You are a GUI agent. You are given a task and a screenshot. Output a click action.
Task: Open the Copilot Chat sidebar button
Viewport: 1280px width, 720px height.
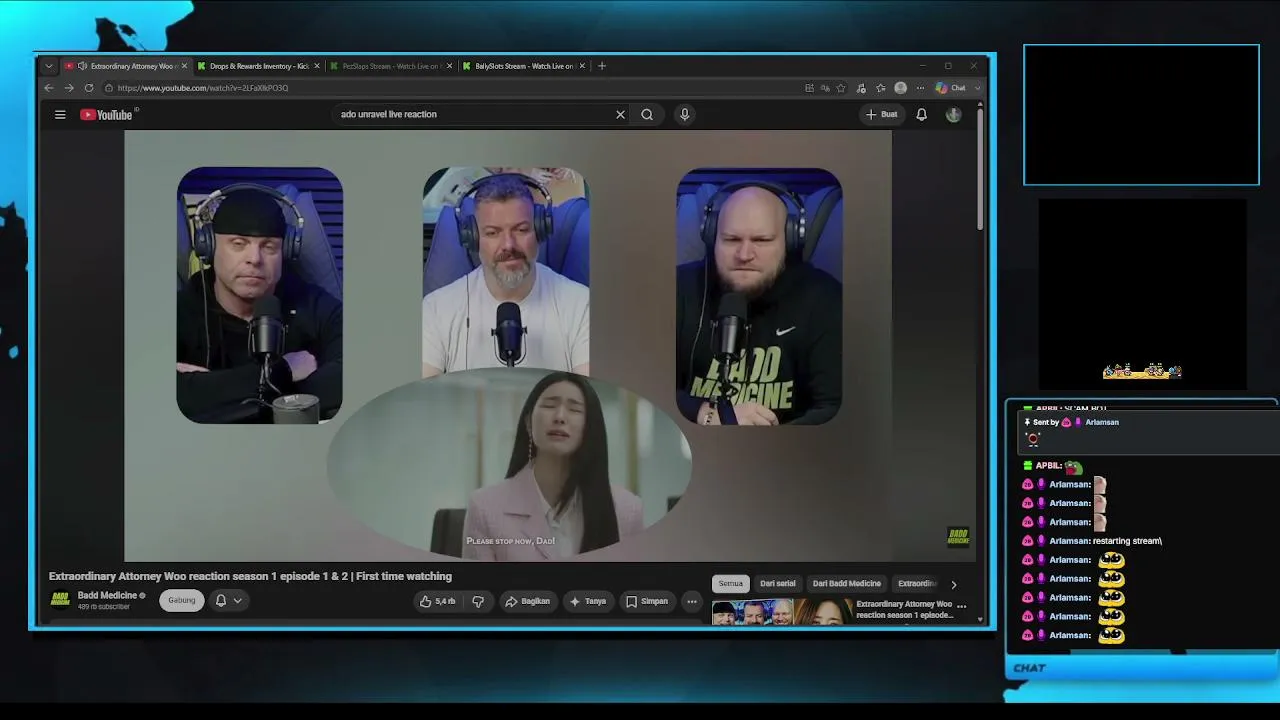951,88
